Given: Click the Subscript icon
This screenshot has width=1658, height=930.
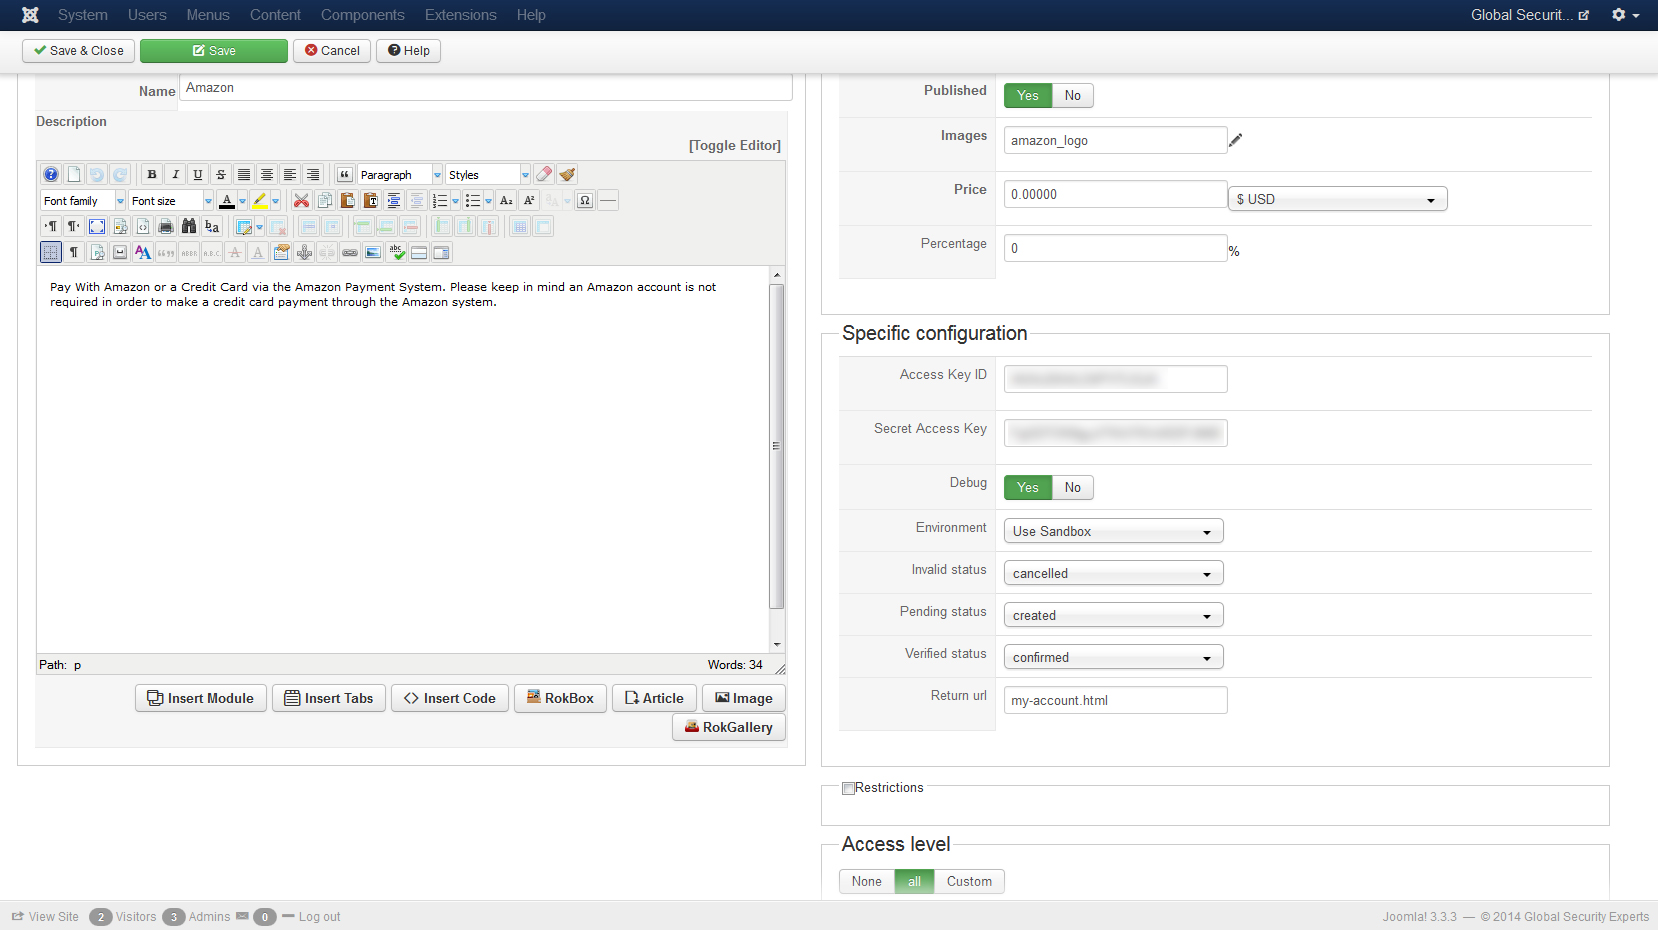Looking at the screenshot, I should pyautogui.click(x=506, y=200).
